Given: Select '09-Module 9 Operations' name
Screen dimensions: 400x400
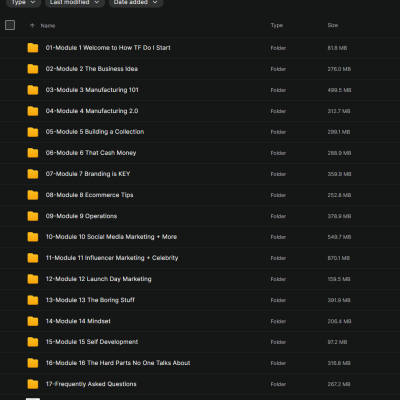Looking at the screenshot, I should 81,216.
